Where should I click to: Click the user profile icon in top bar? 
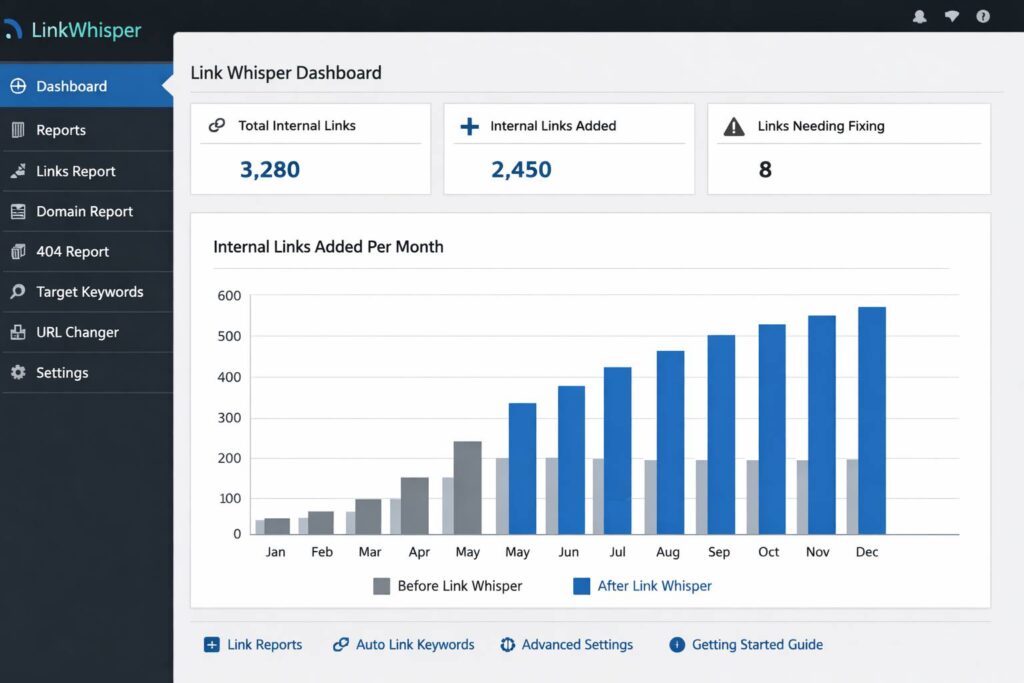coord(919,16)
